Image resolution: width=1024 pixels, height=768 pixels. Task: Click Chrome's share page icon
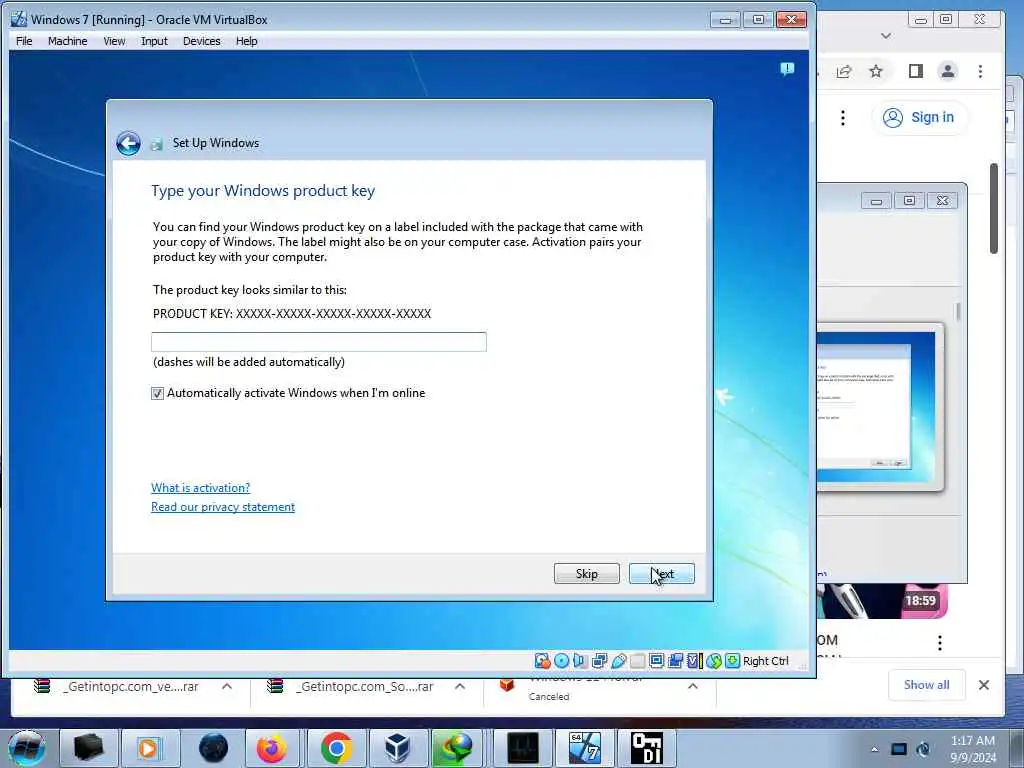(844, 71)
